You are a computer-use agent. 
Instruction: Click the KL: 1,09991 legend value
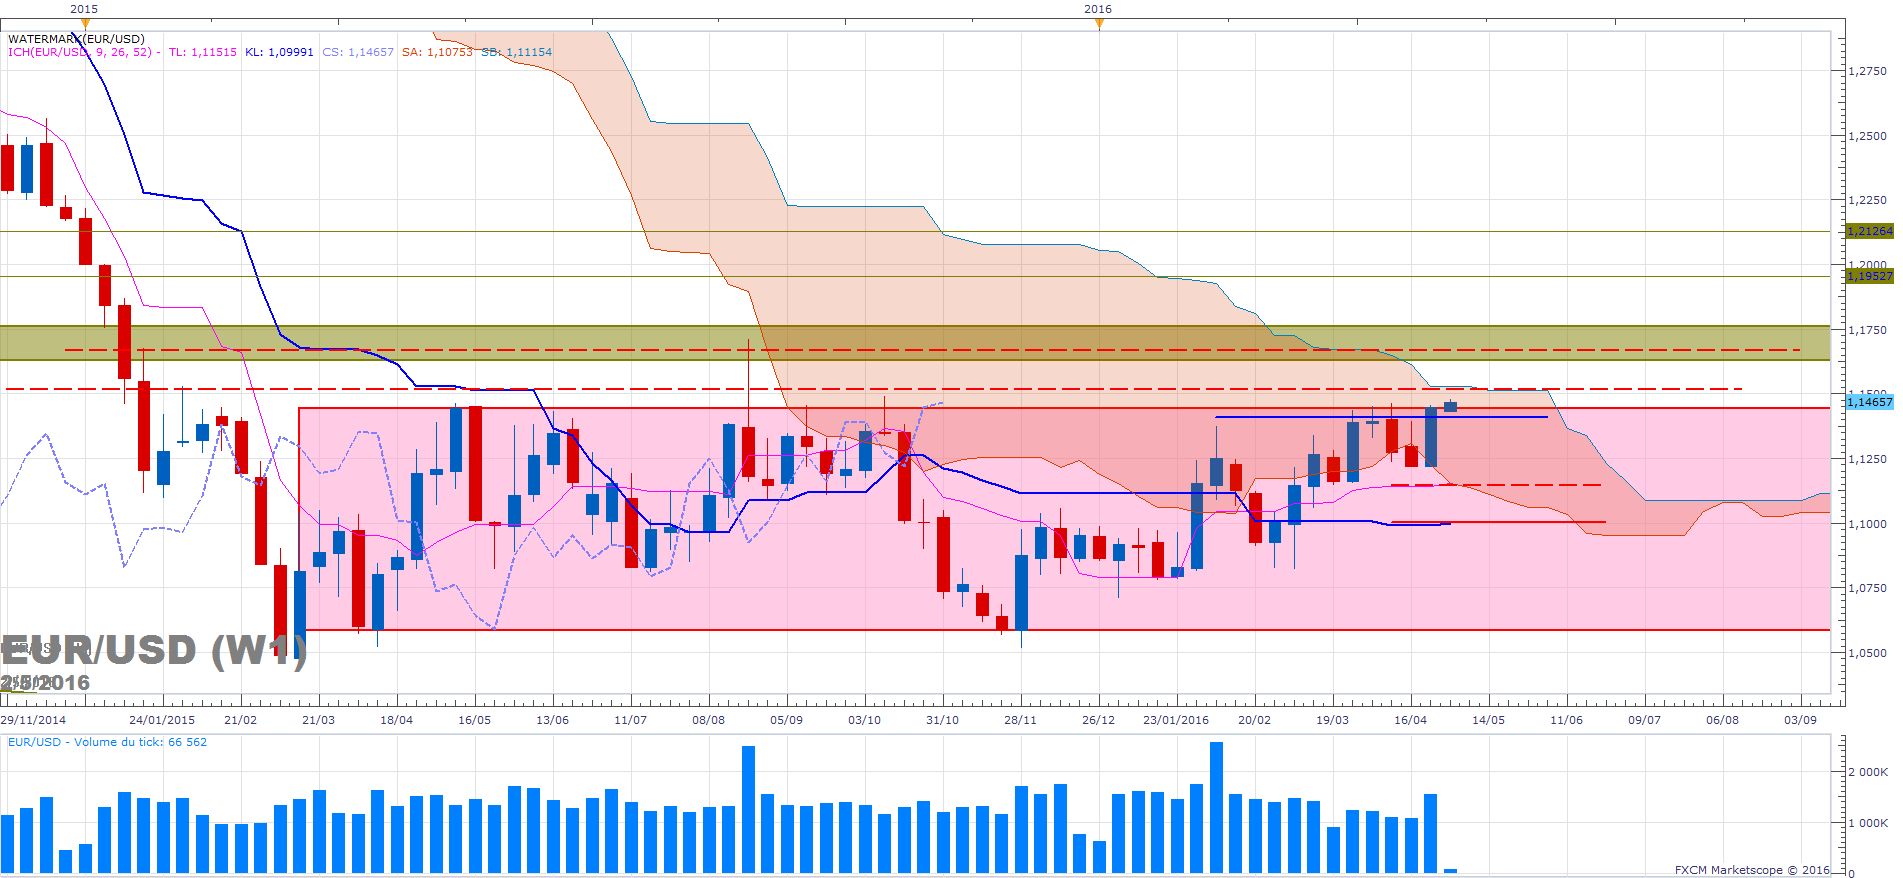click(x=279, y=52)
